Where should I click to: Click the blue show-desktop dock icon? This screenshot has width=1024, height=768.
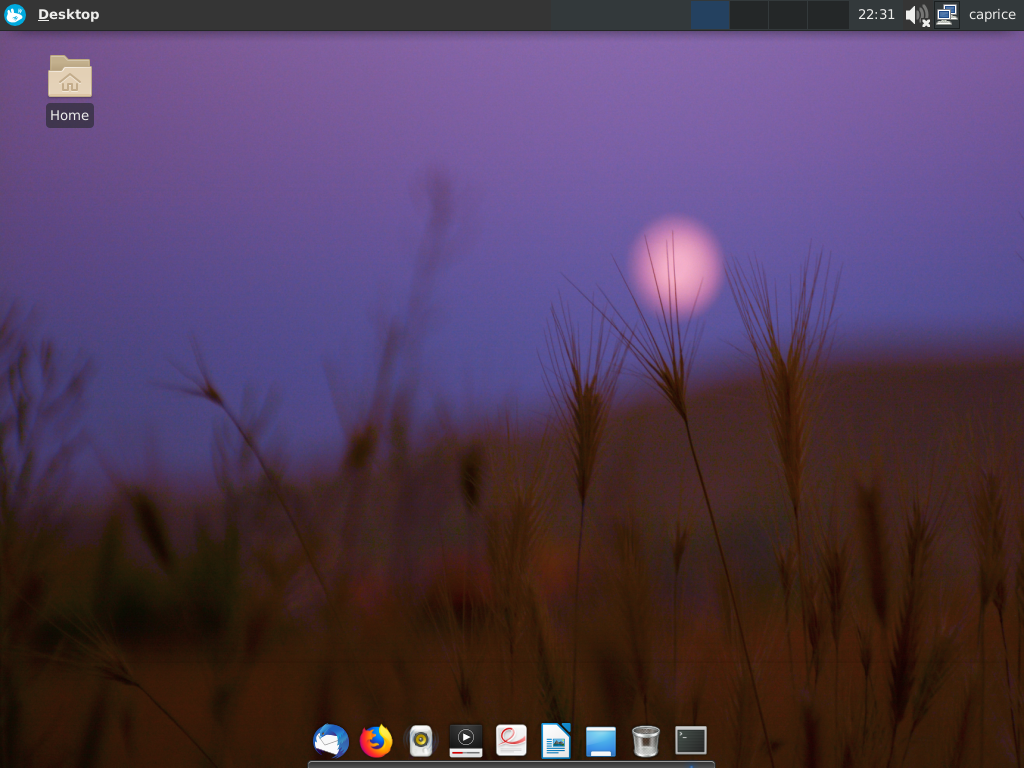point(601,742)
